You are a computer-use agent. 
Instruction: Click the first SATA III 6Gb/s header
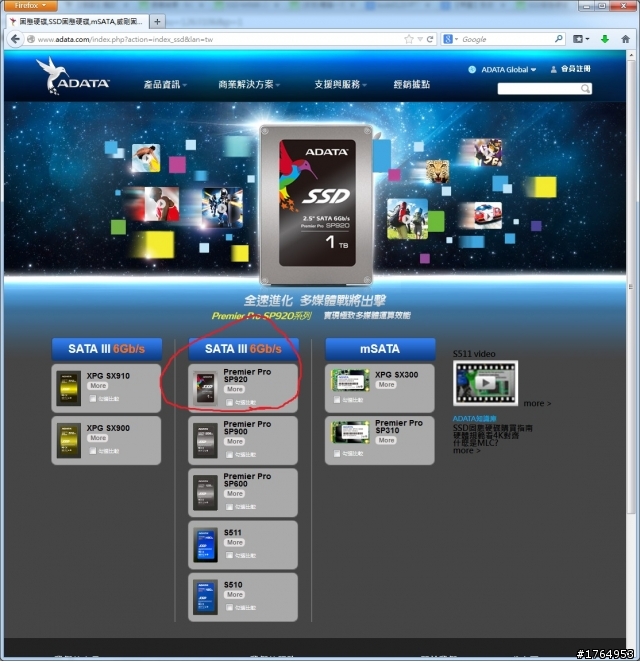tap(106, 349)
